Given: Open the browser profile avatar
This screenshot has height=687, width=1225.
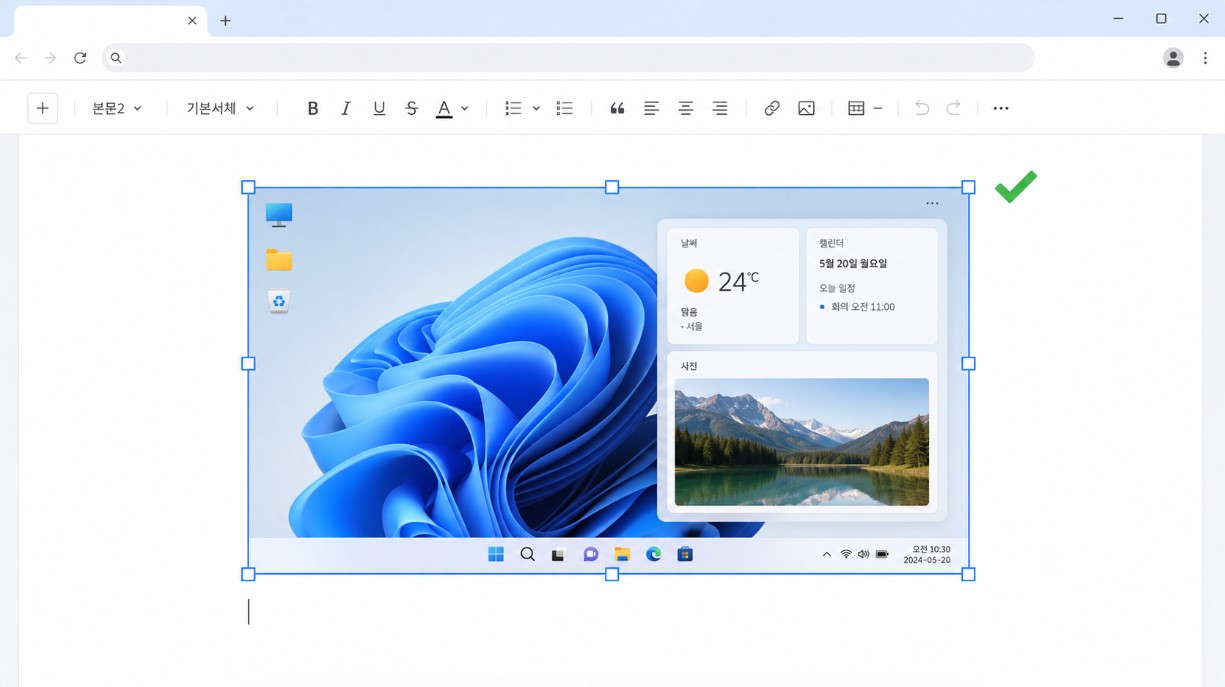Looking at the screenshot, I should [1173, 58].
